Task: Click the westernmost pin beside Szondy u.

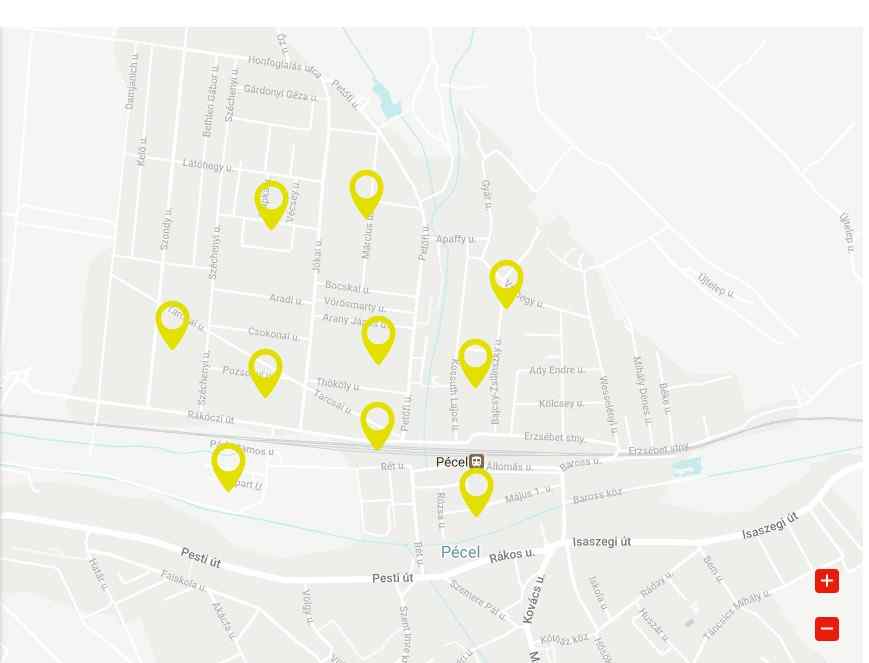Action: [172, 325]
